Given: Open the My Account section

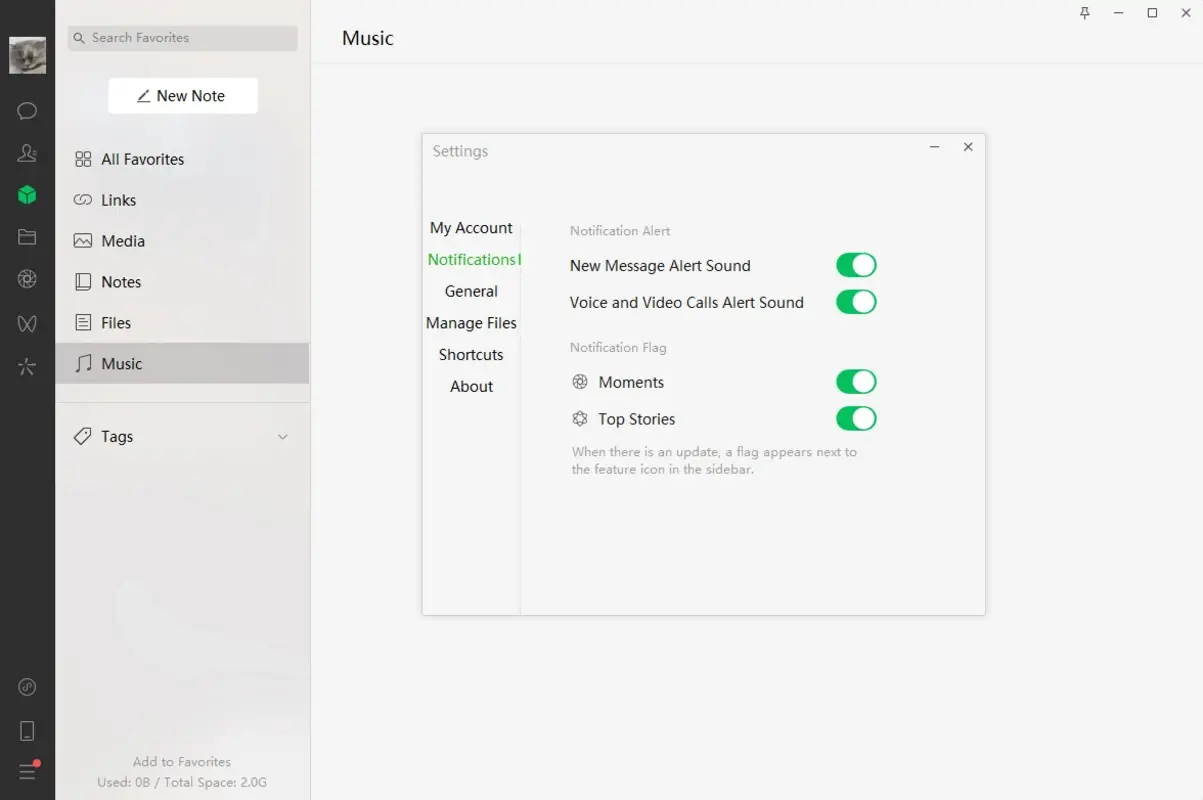Looking at the screenshot, I should tap(470, 227).
